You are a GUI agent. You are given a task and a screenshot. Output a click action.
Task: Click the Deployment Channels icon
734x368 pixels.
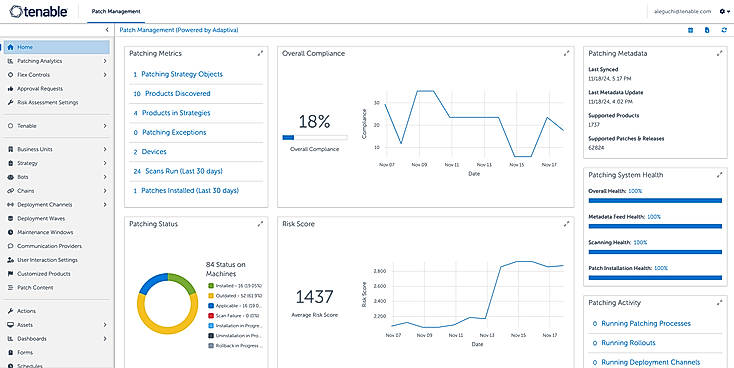(10, 205)
